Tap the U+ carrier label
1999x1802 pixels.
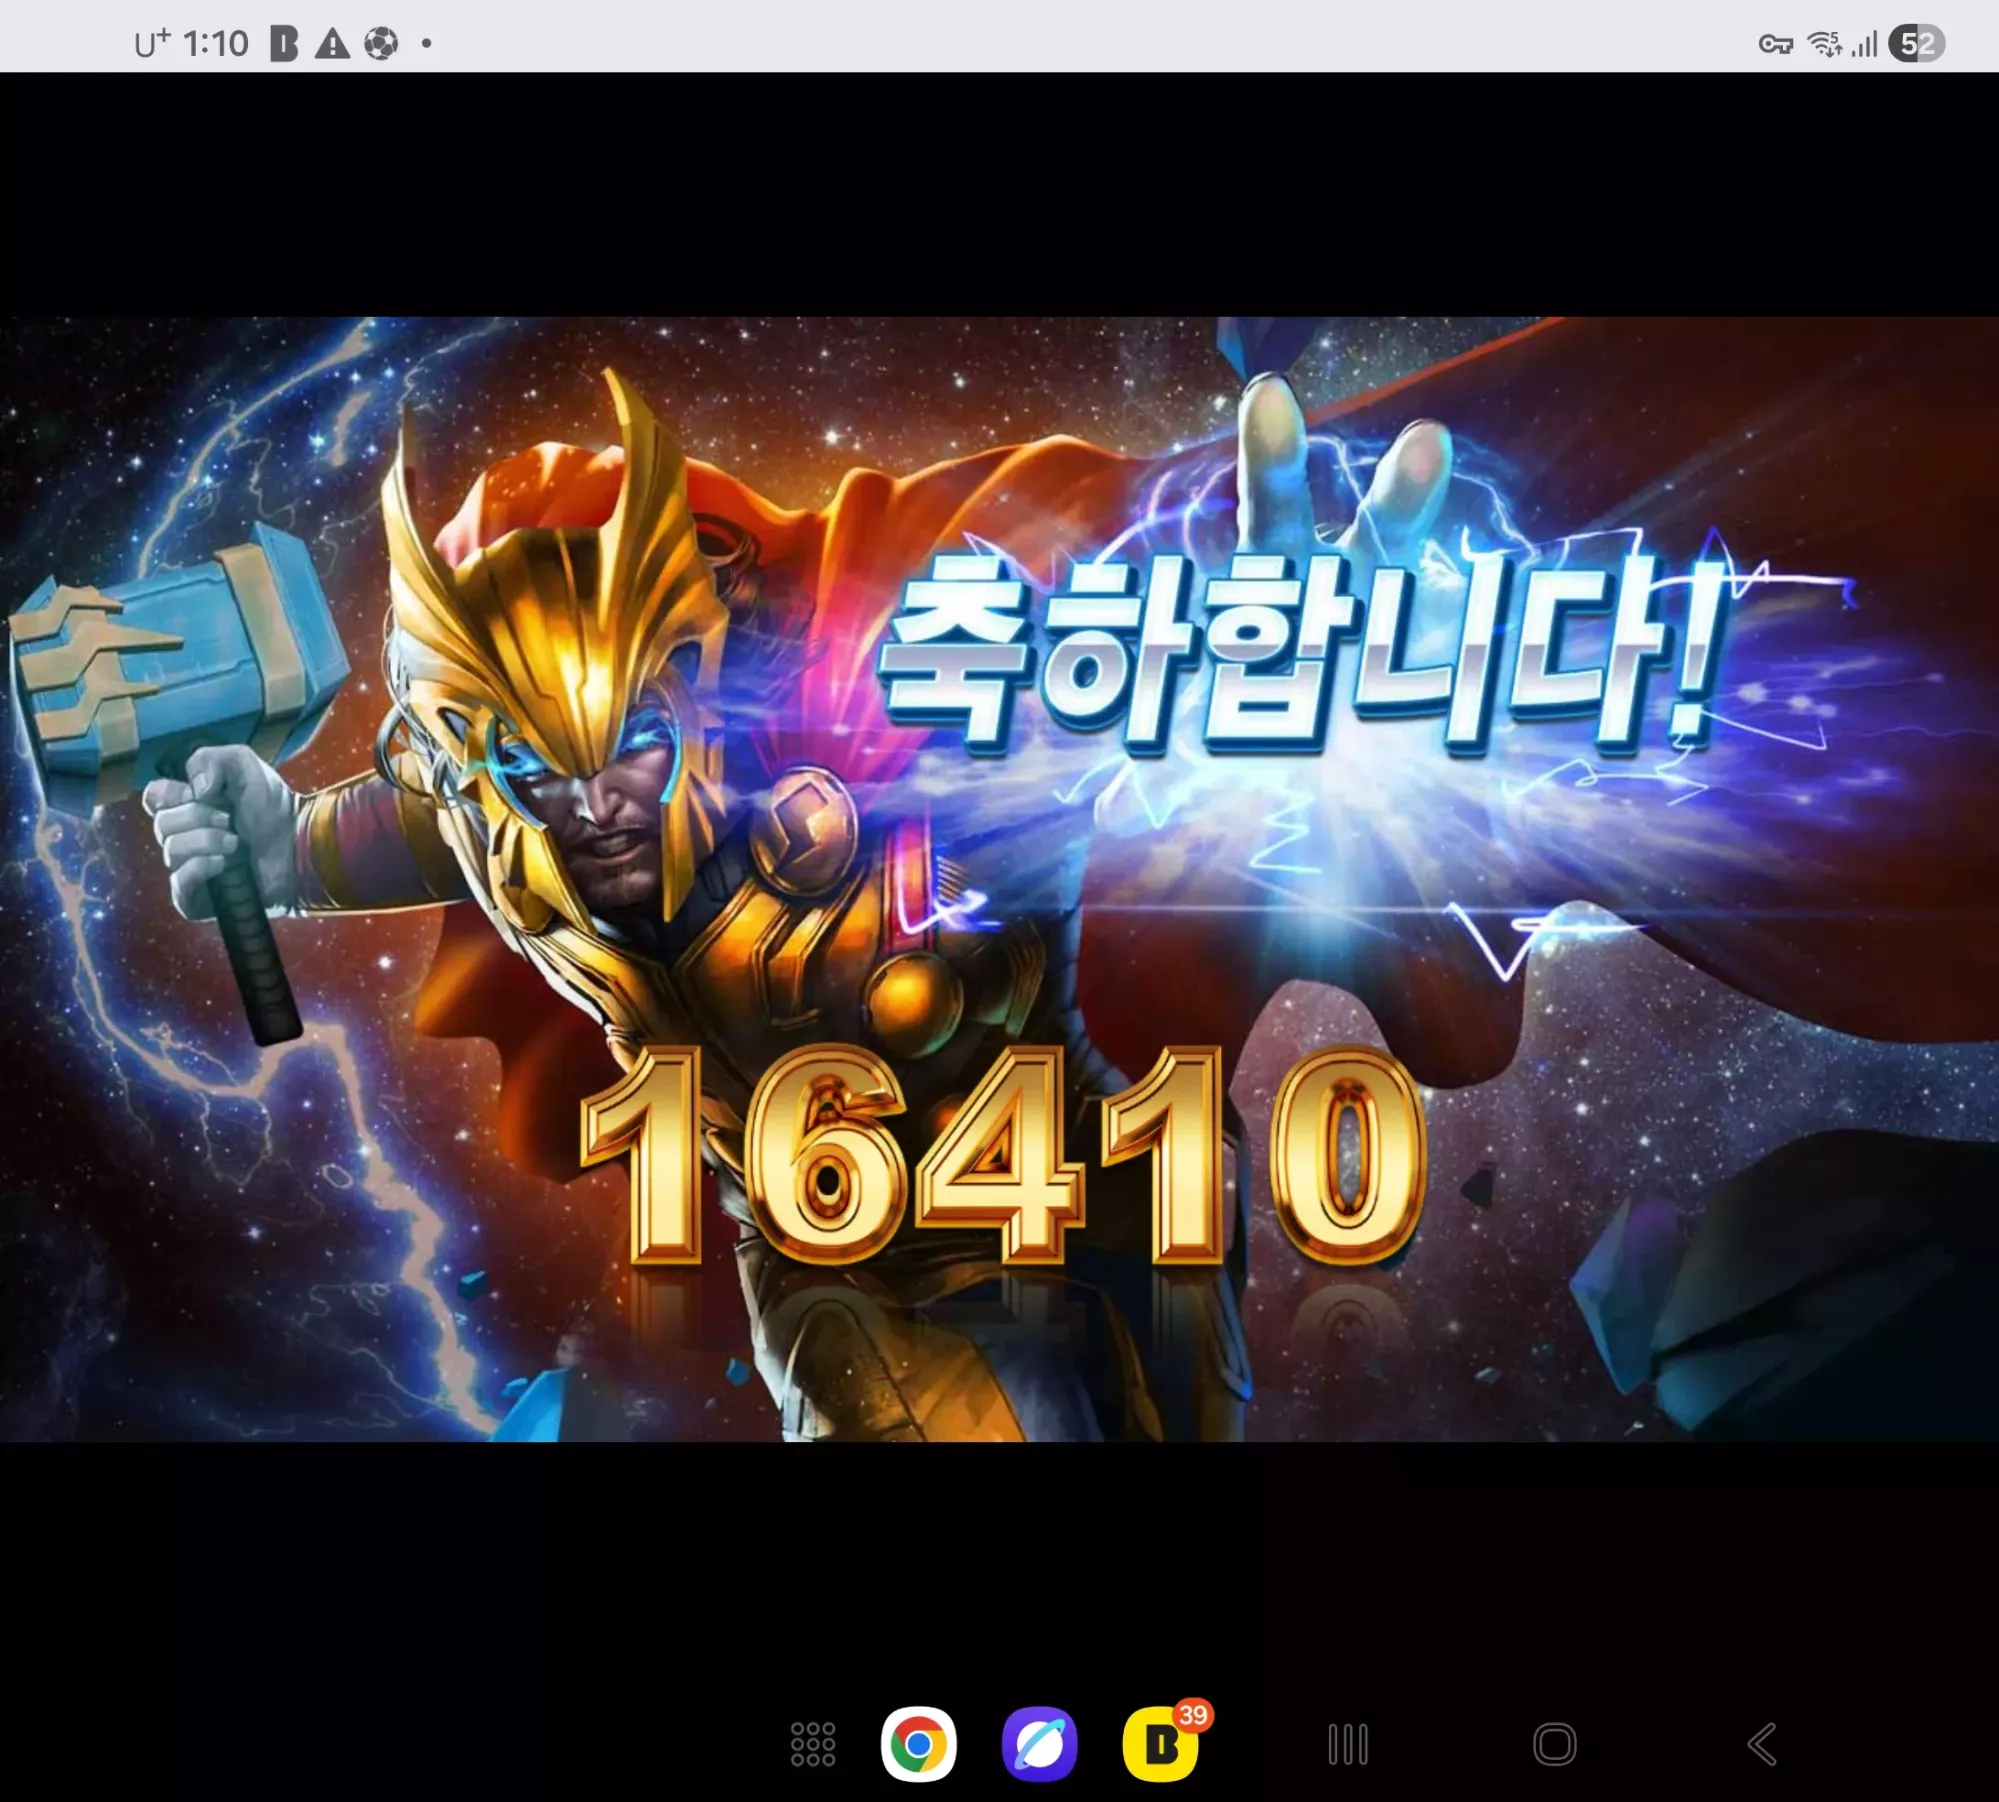153,44
